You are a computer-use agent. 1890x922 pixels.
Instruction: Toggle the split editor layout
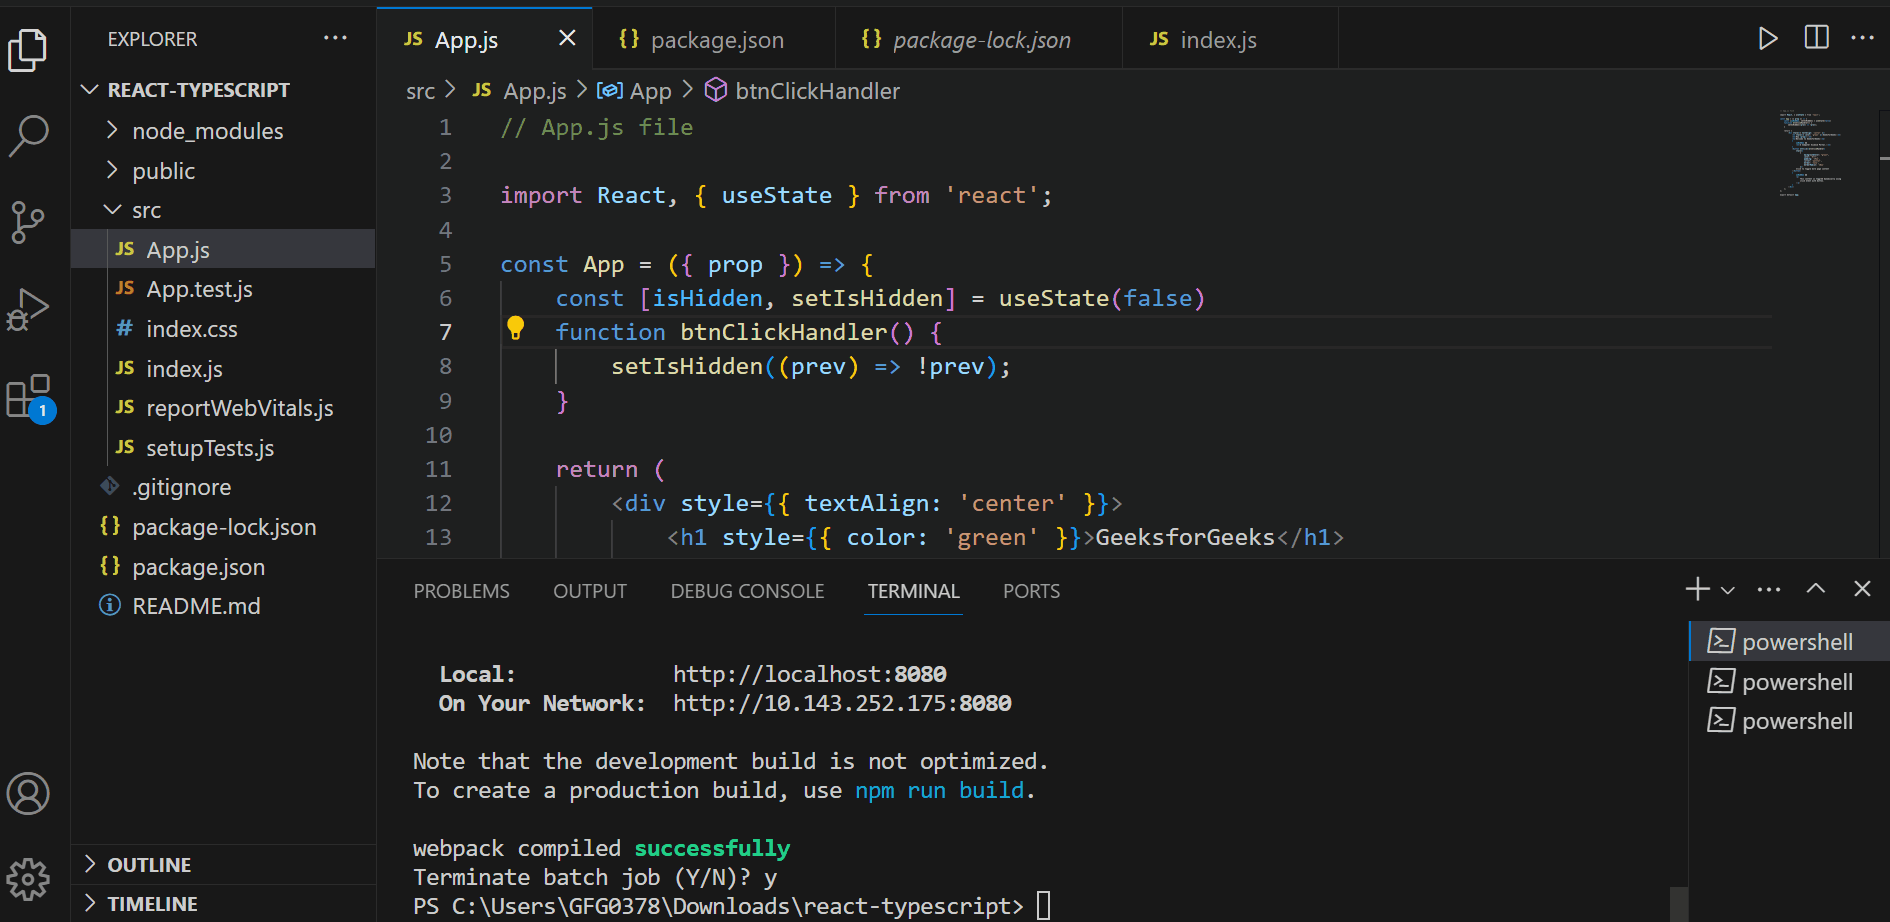point(1816,38)
